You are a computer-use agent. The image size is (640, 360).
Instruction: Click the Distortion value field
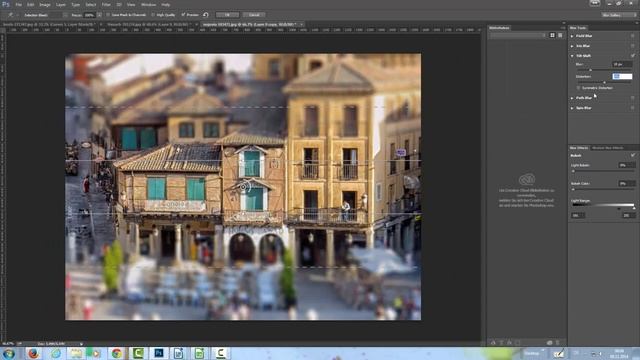tap(622, 76)
